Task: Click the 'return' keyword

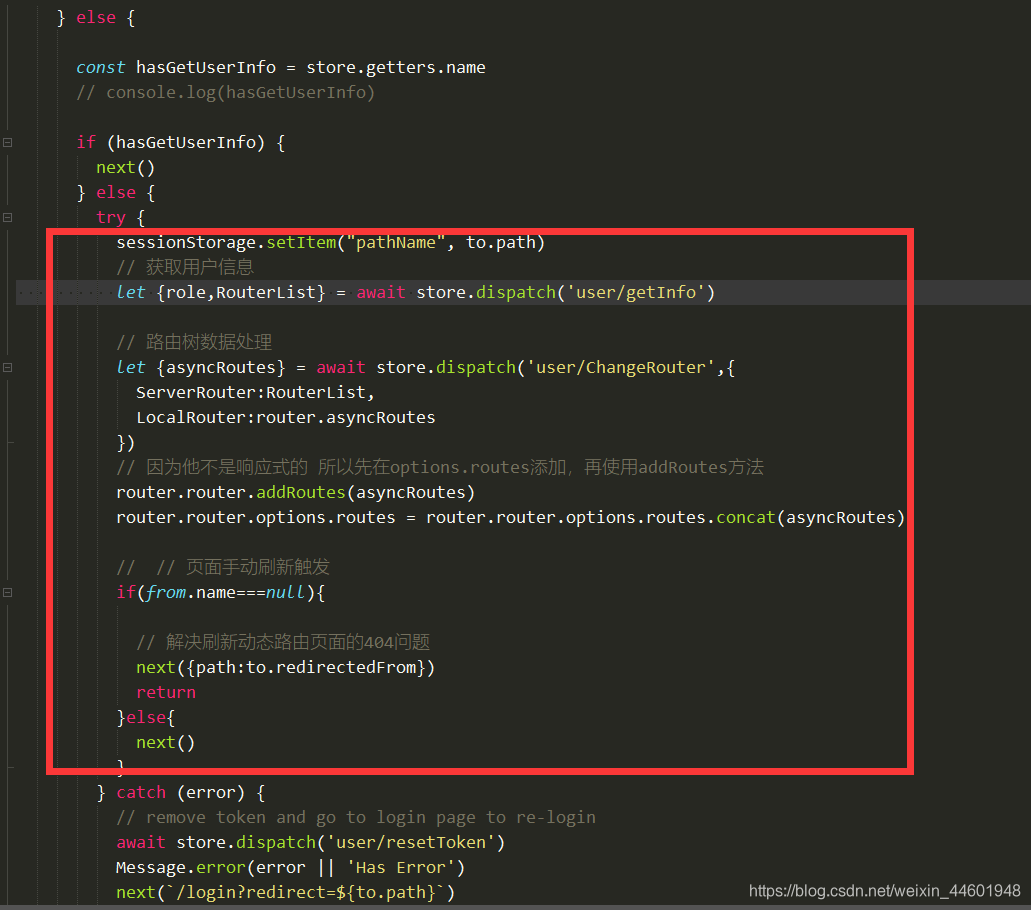Action: click(166, 692)
